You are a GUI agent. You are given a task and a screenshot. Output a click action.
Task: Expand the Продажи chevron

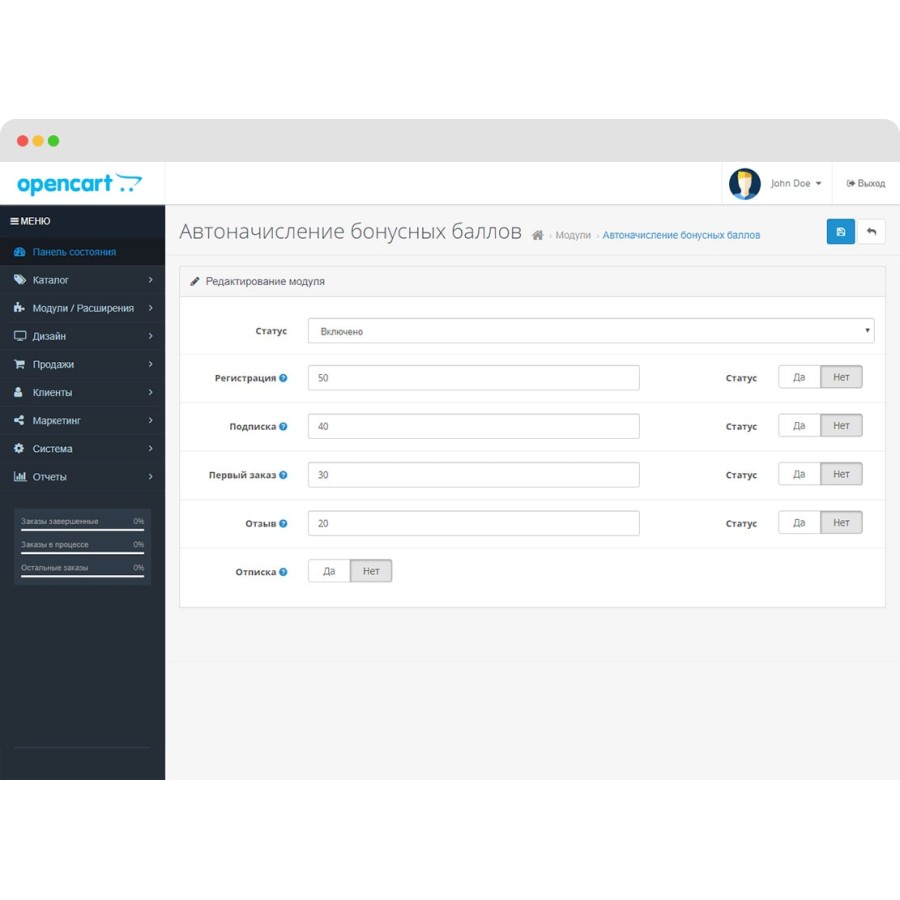[150, 364]
